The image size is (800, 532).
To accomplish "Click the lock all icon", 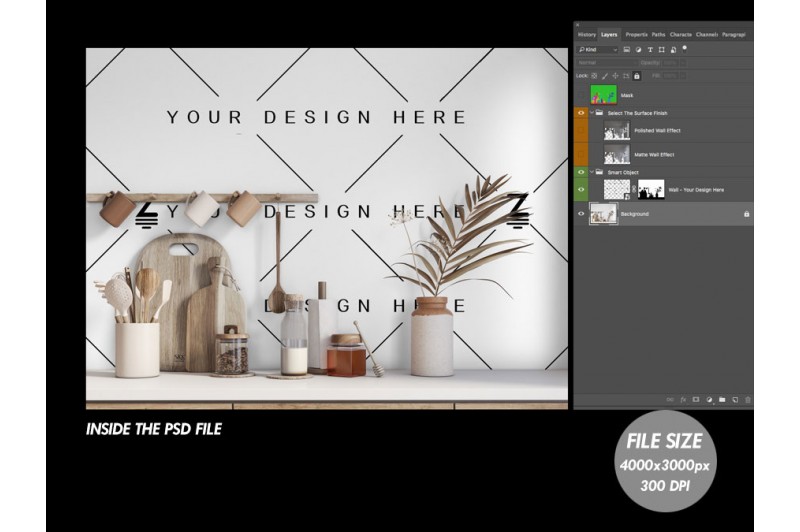I will [637, 76].
